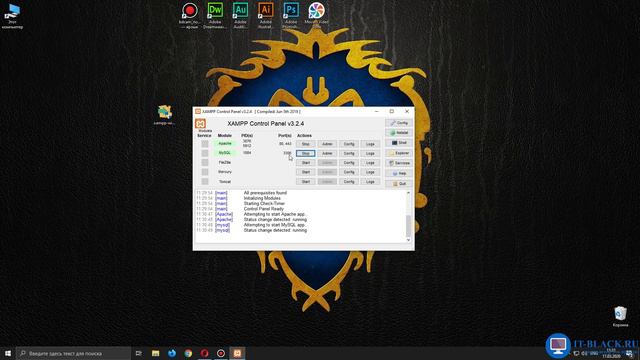Open the Services button in XAMPP
The height and width of the screenshot is (360, 640).
399,163
